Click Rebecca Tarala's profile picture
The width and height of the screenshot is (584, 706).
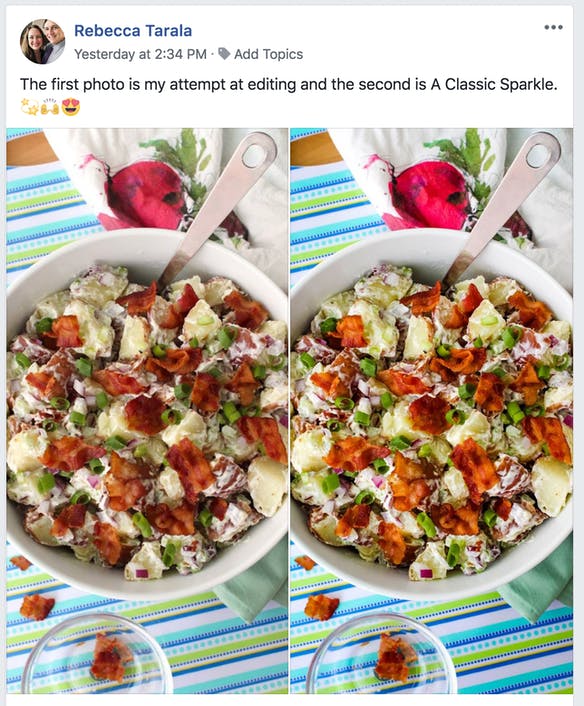click(42, 41)
